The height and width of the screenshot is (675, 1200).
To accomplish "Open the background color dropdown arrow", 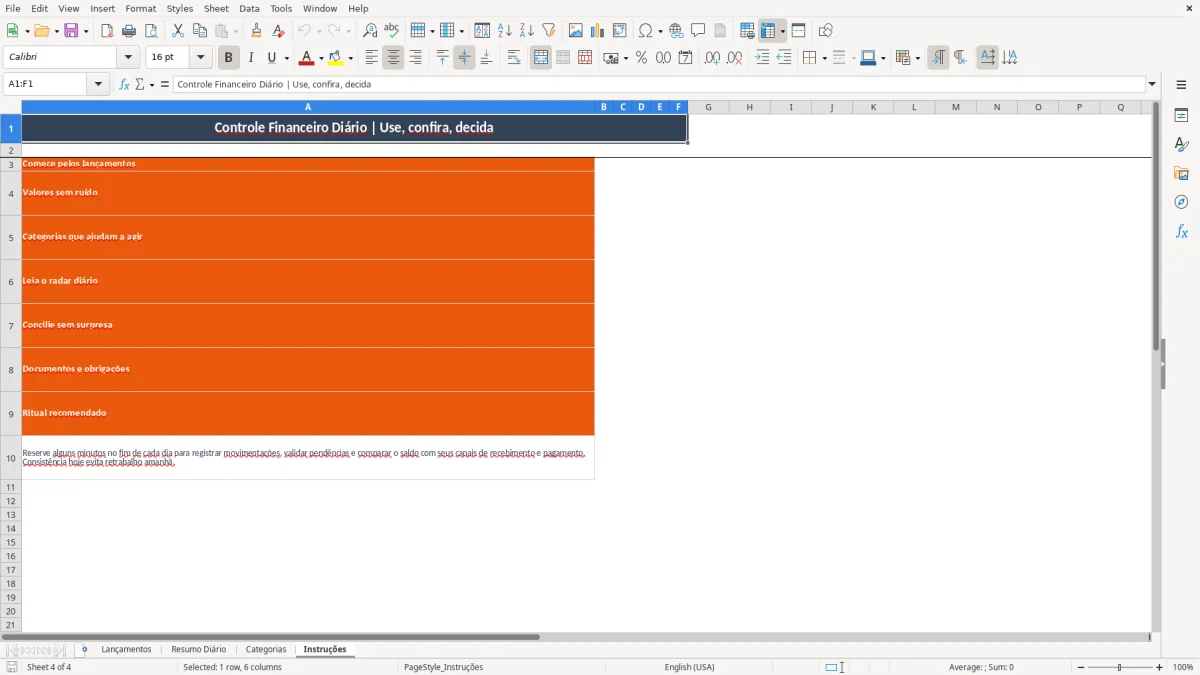I will click(x=351, y=58).
